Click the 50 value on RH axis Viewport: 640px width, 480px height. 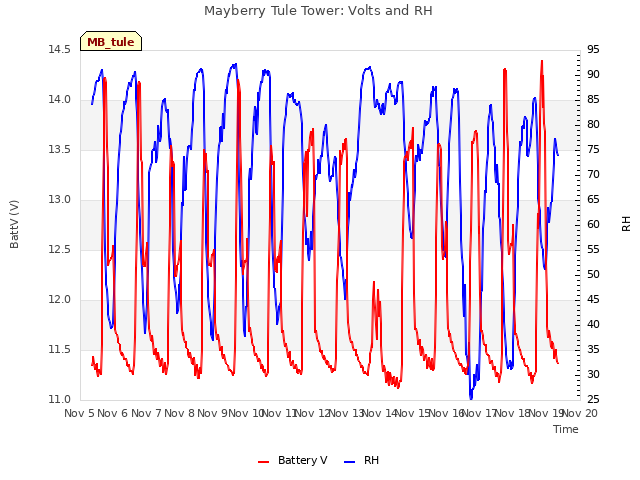593,274
